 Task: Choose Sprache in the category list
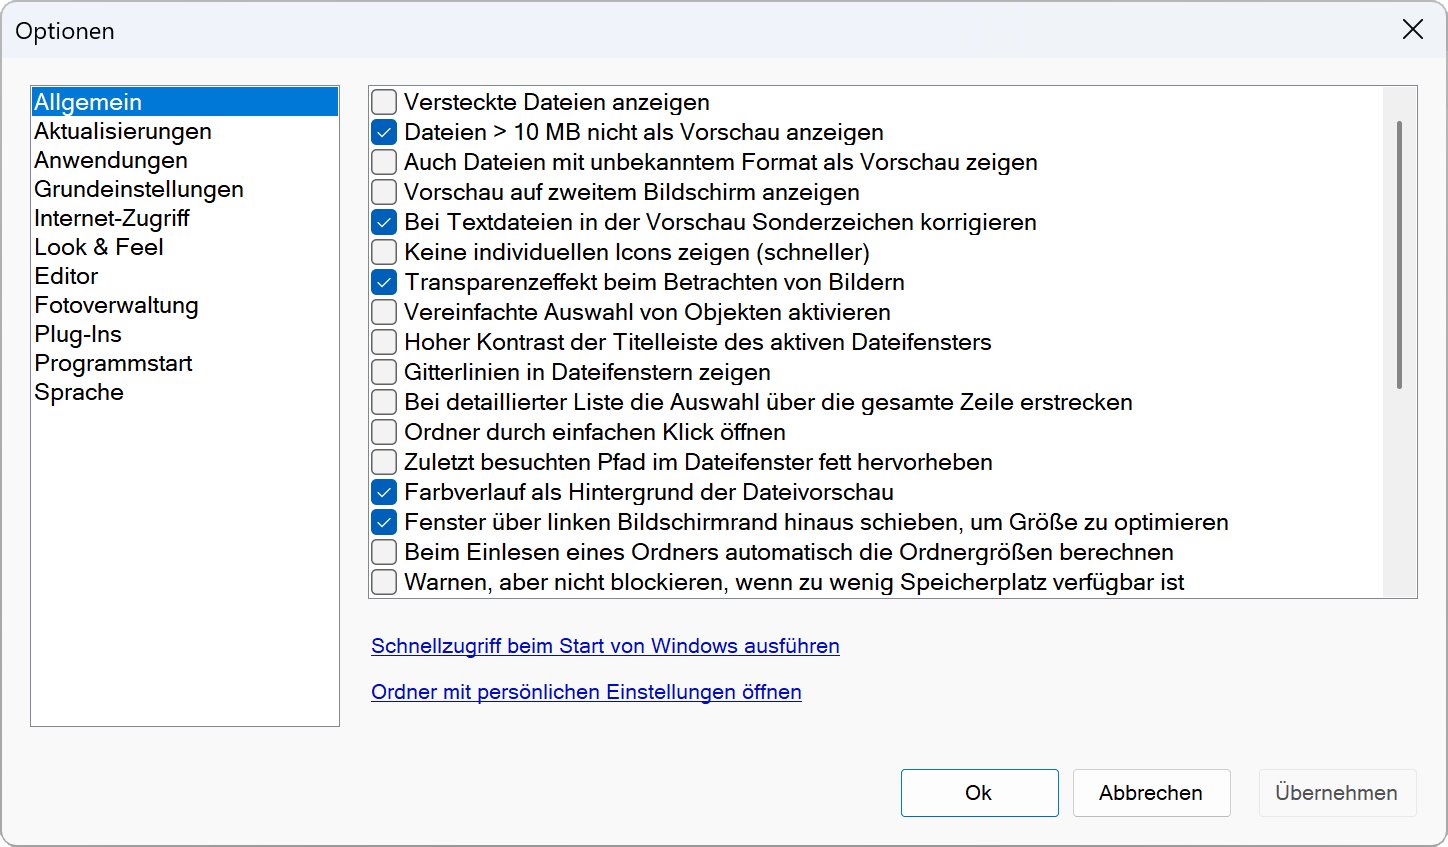(79, 392)
